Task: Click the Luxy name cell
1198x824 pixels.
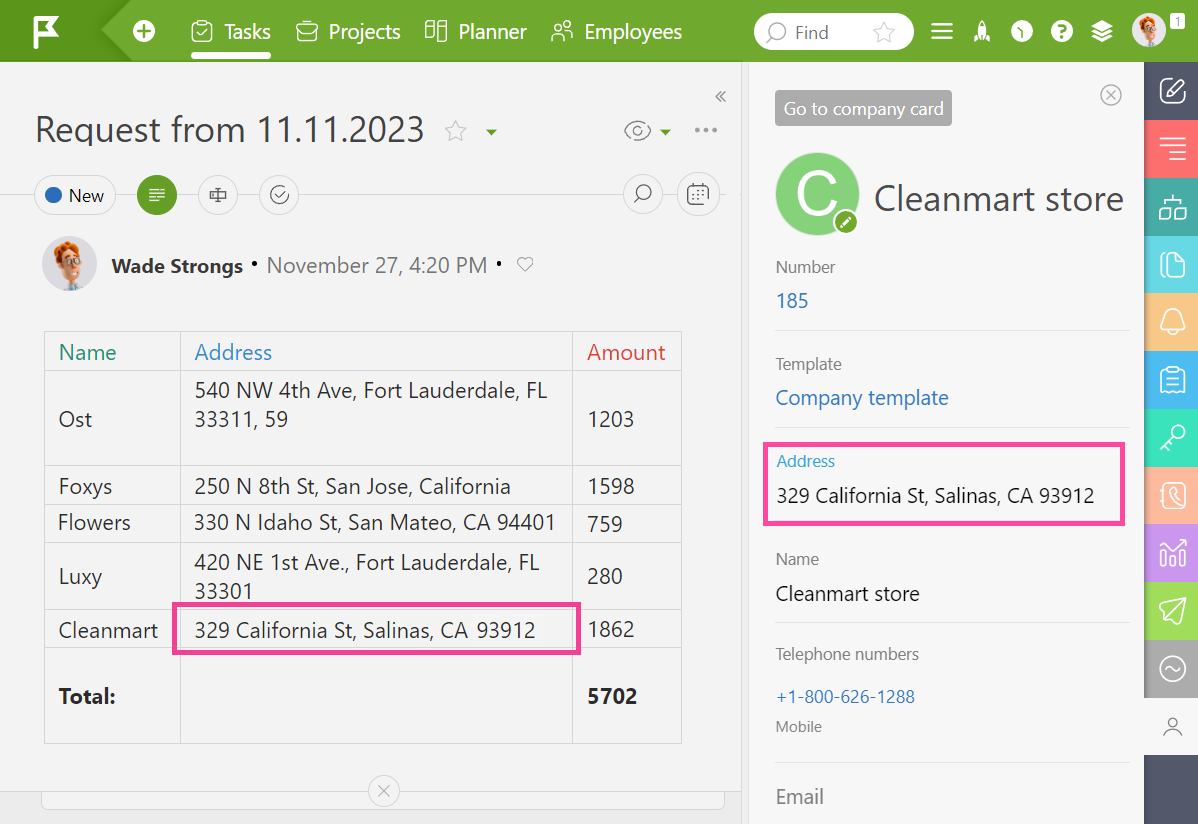Action: (x=112, y=576)
